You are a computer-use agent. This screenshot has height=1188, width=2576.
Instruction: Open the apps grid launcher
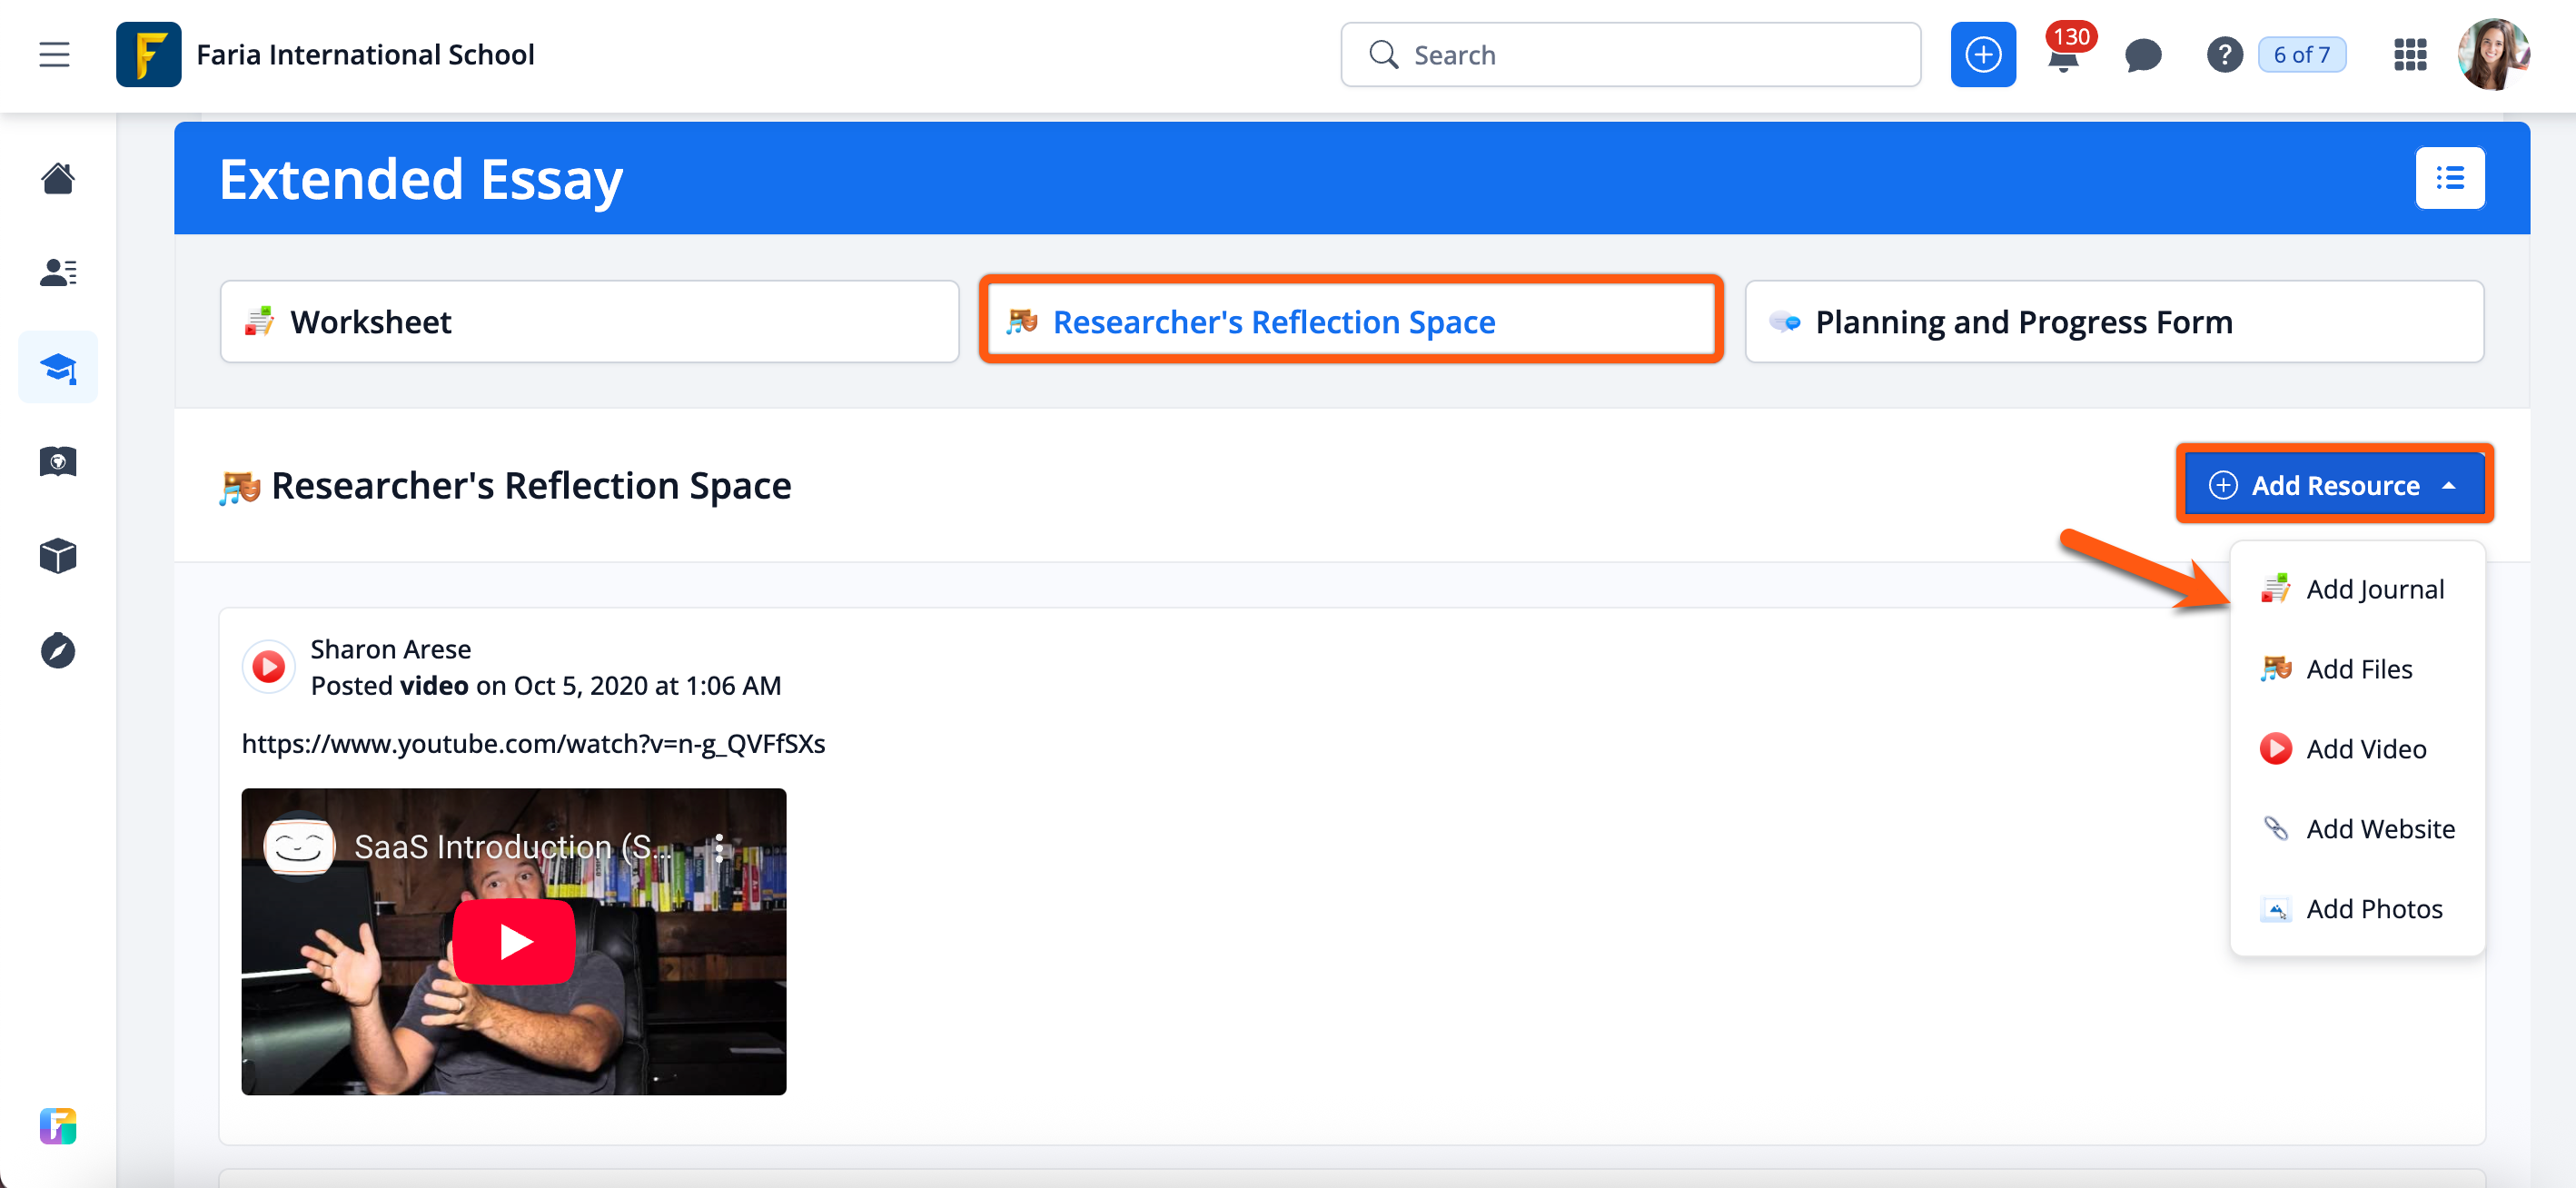pyautogui.click(x=2410, y=55)
